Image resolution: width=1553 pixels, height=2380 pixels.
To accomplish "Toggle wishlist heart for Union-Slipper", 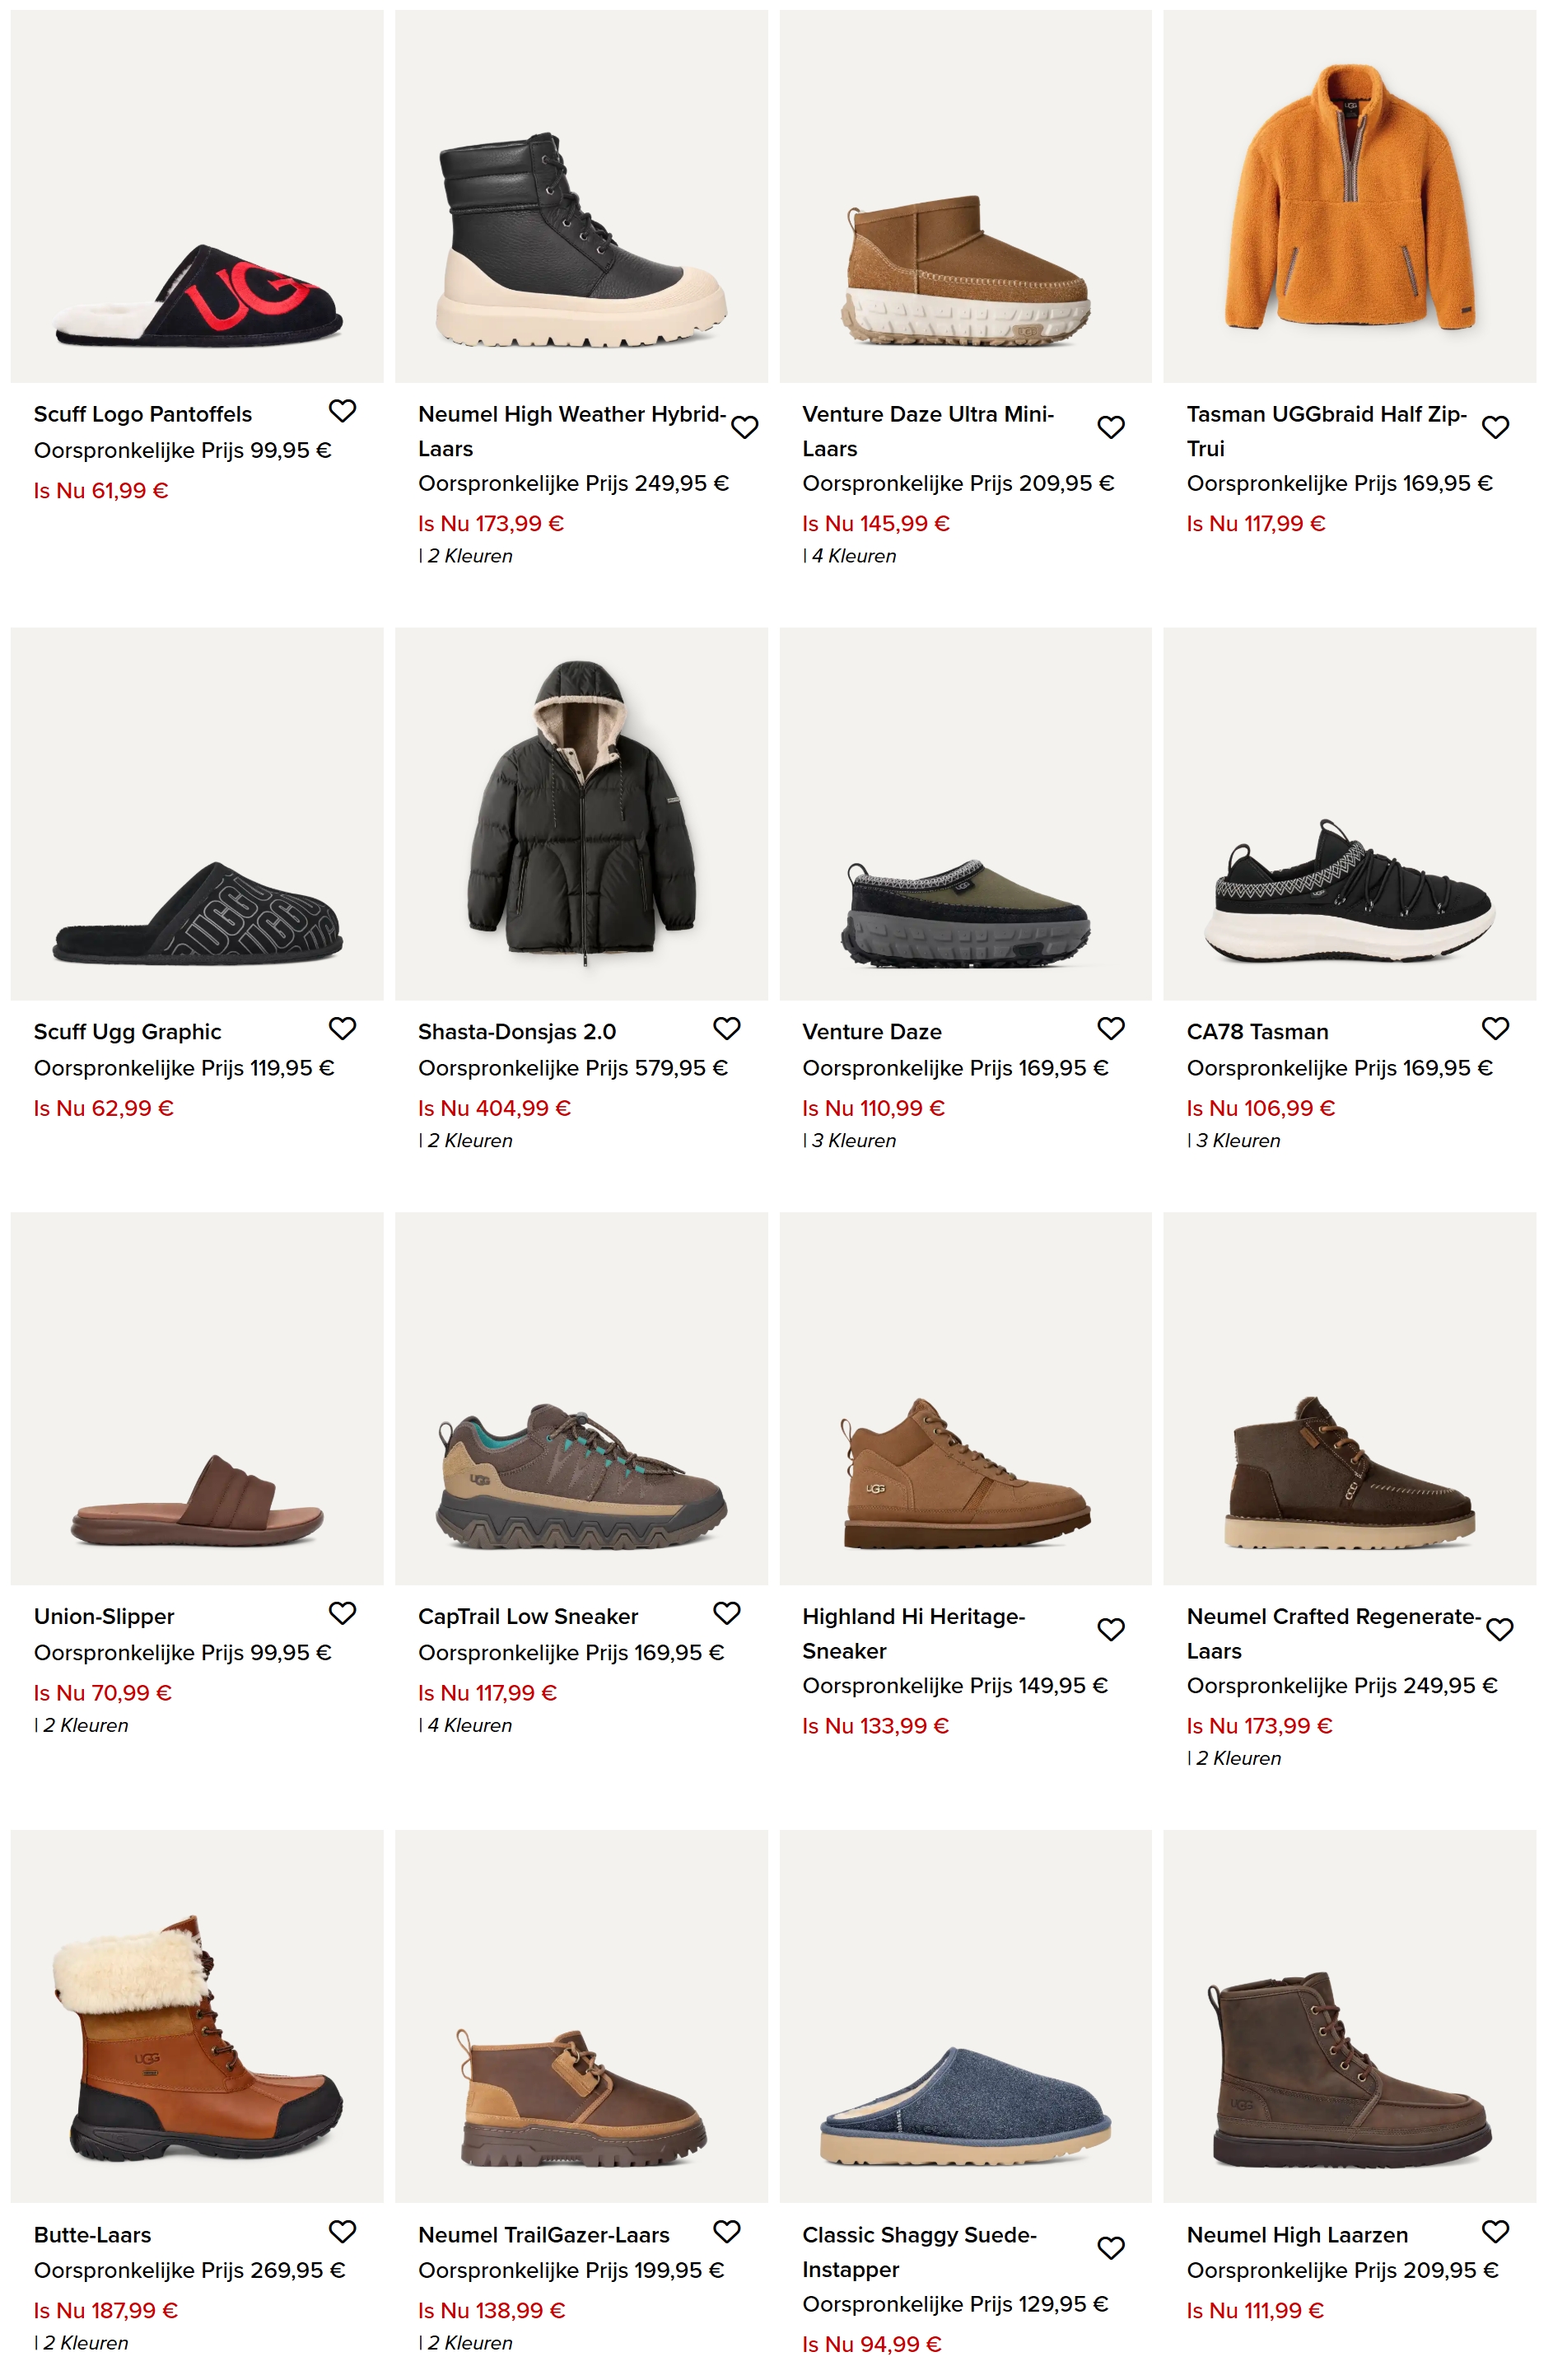I will click(343, 1613).
